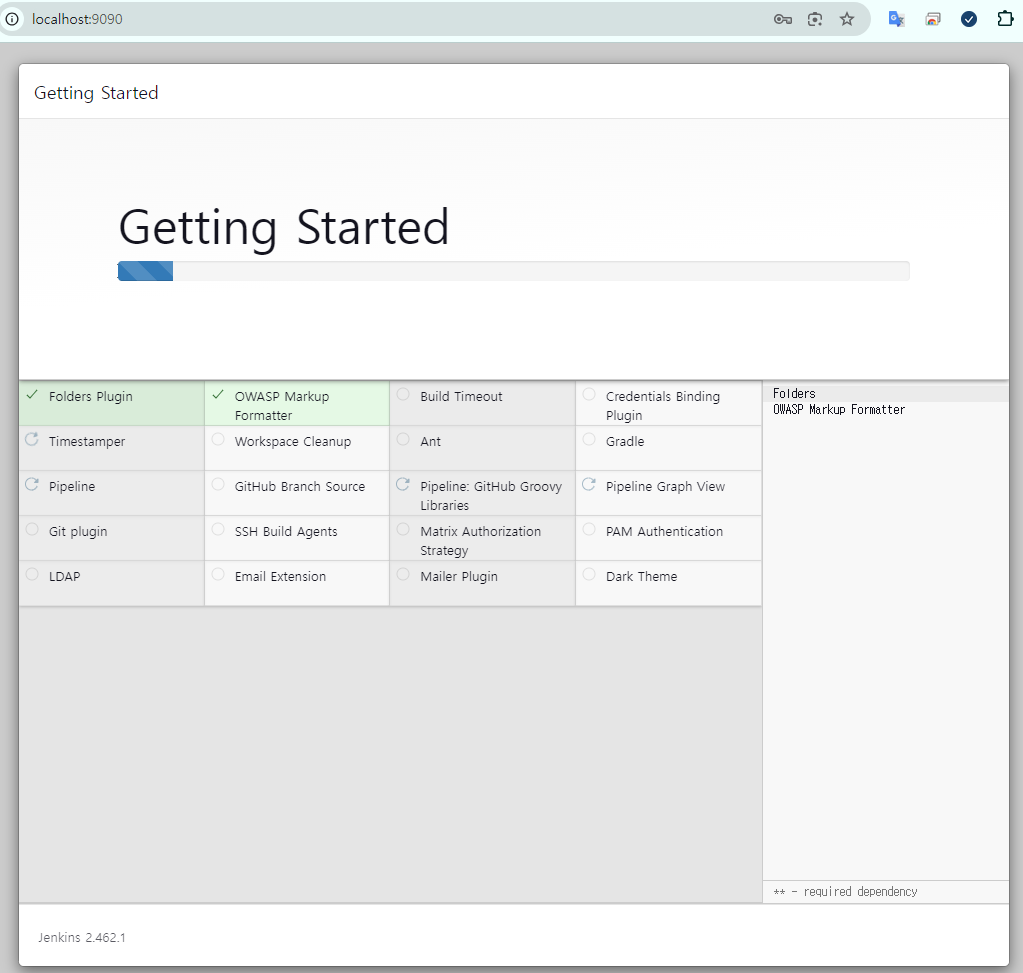
Task: Click the spinner icon beside Pipeline Graph View
Action: (x=589, y=485)
